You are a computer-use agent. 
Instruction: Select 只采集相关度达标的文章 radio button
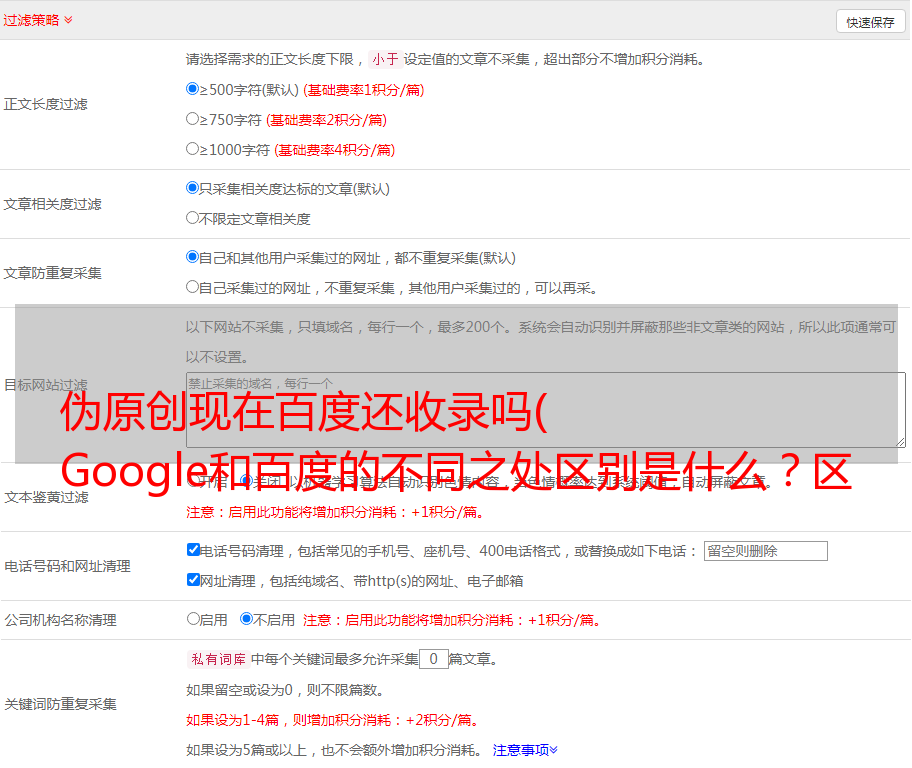[x=192, y=188]
